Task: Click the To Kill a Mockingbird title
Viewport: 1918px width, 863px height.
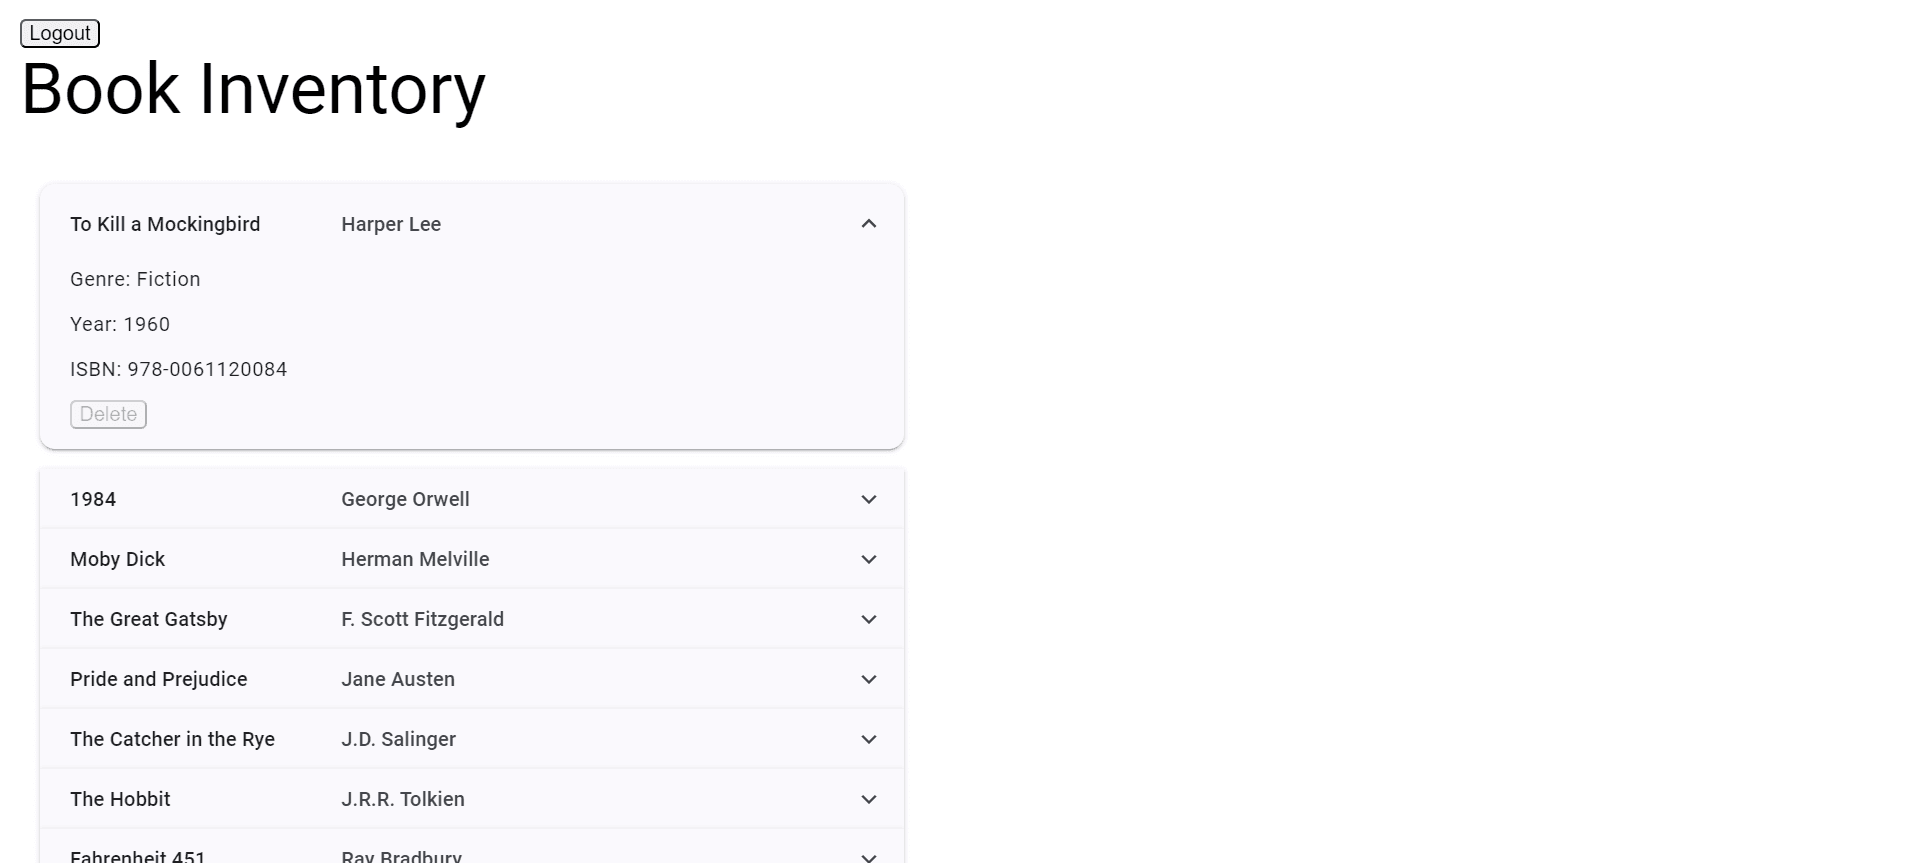Action: click(x=165, y=224)
